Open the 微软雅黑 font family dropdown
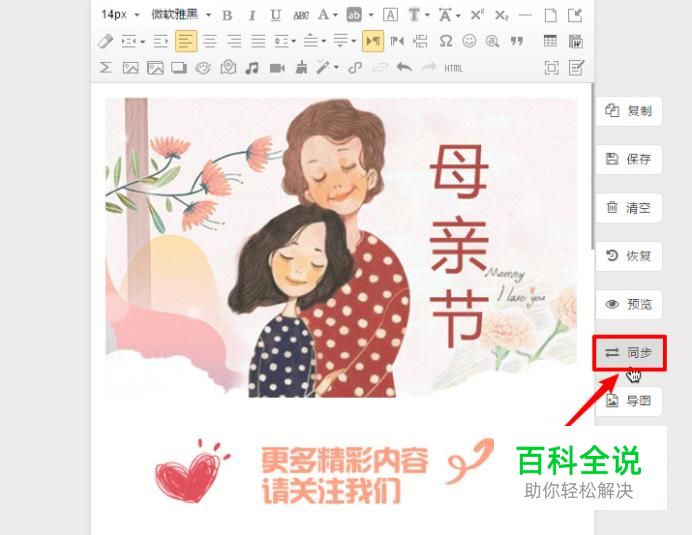 click(181, 15)
